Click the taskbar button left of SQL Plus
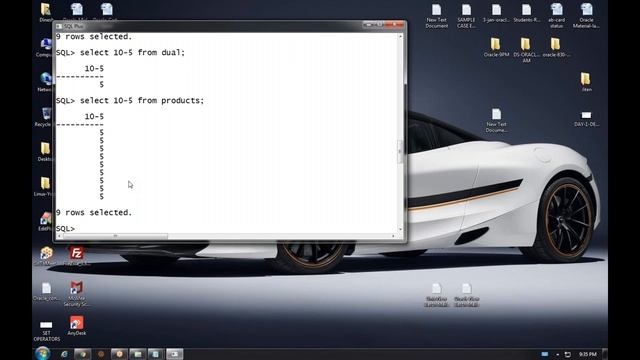The image size is (640, 360). coord(156,354)
